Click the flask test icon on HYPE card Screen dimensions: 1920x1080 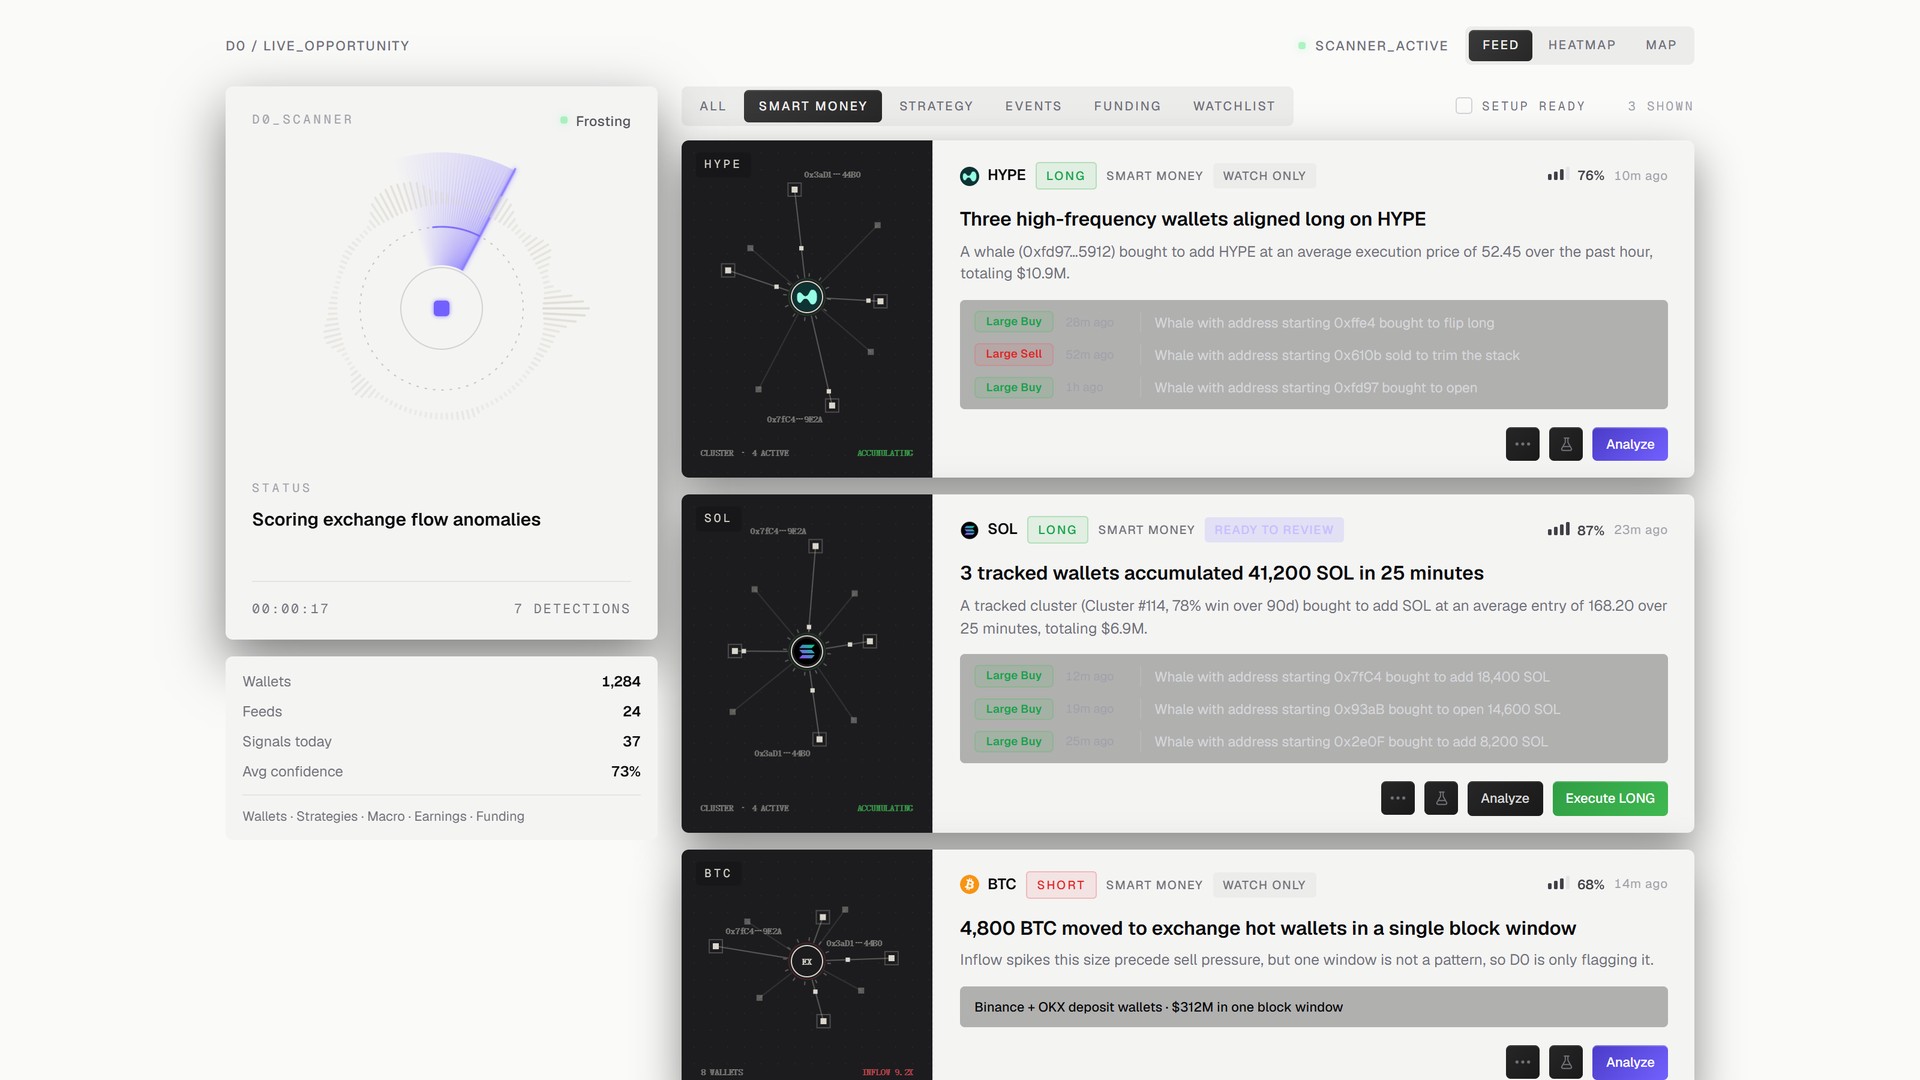1566,444
